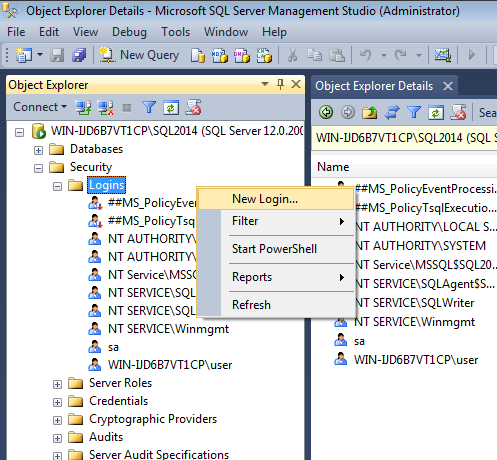Click the Analysis Services XMLA Query icon
This screenshot has height=460, width=497.
pos(264,55)
